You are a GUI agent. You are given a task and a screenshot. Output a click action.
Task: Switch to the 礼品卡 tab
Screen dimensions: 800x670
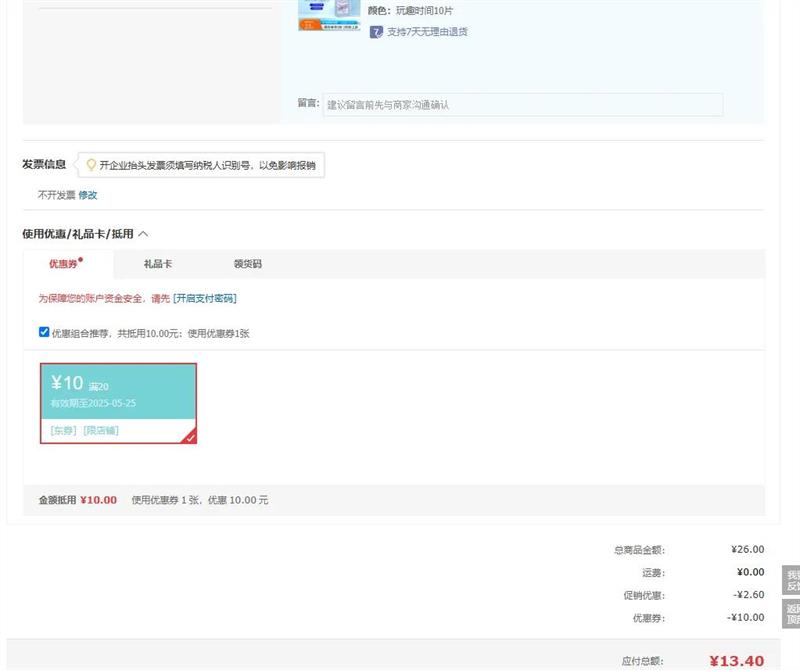pos(158,264)
